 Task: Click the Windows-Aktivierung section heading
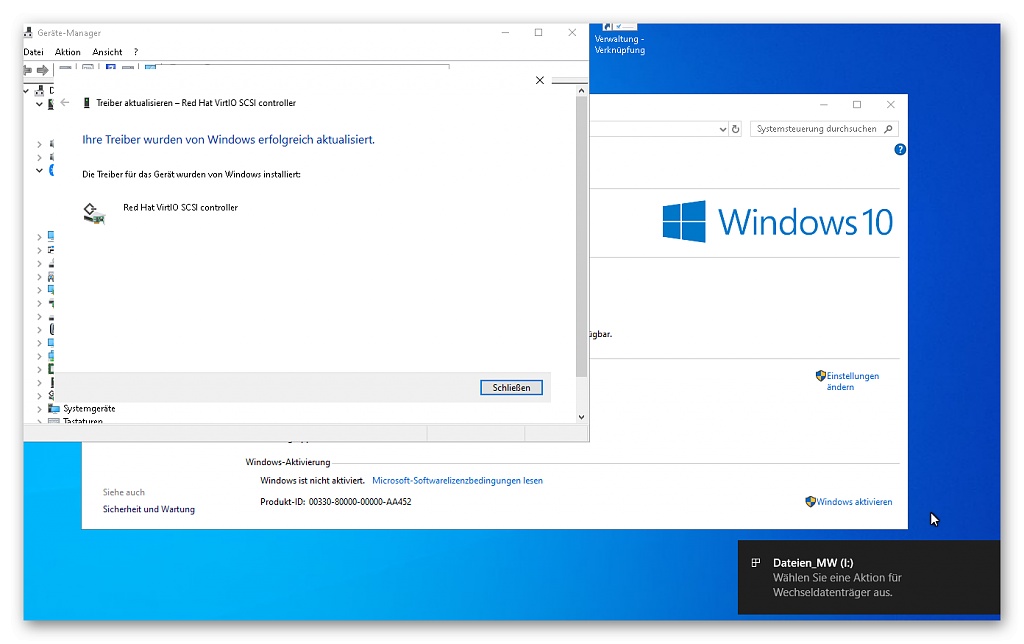pos(288,462)
